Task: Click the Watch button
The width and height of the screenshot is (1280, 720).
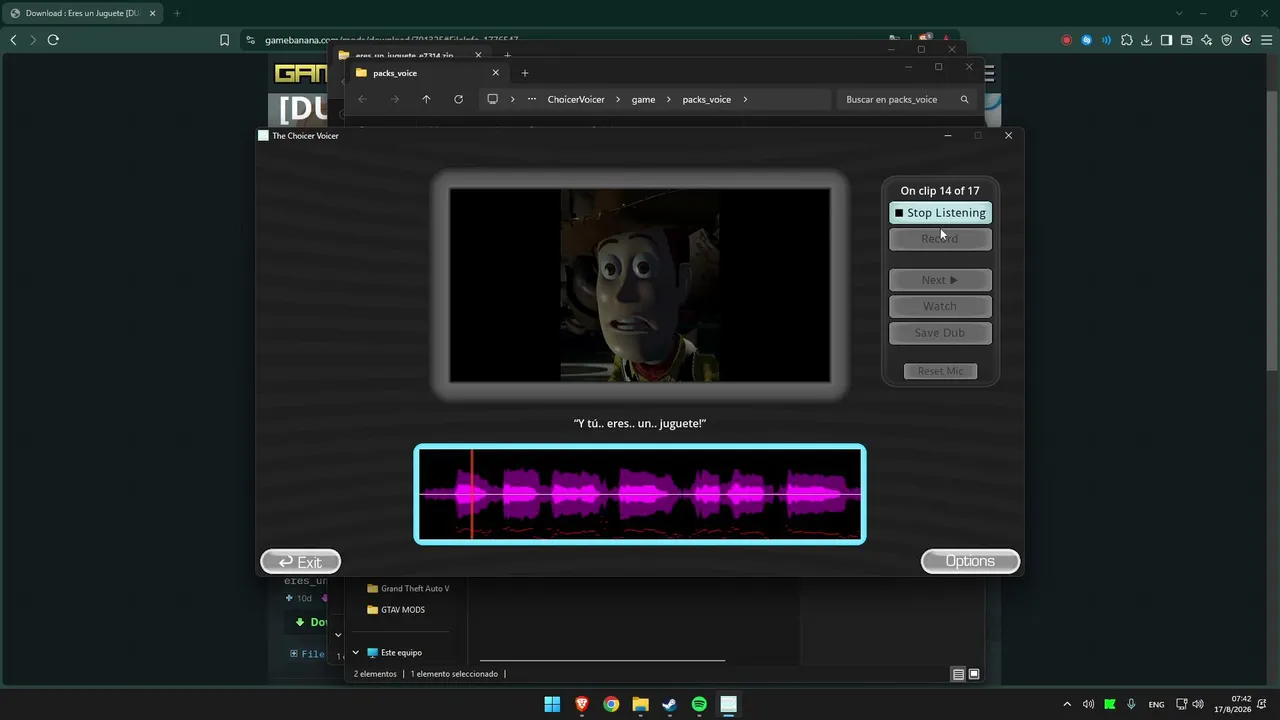Action: coord(940,306)
